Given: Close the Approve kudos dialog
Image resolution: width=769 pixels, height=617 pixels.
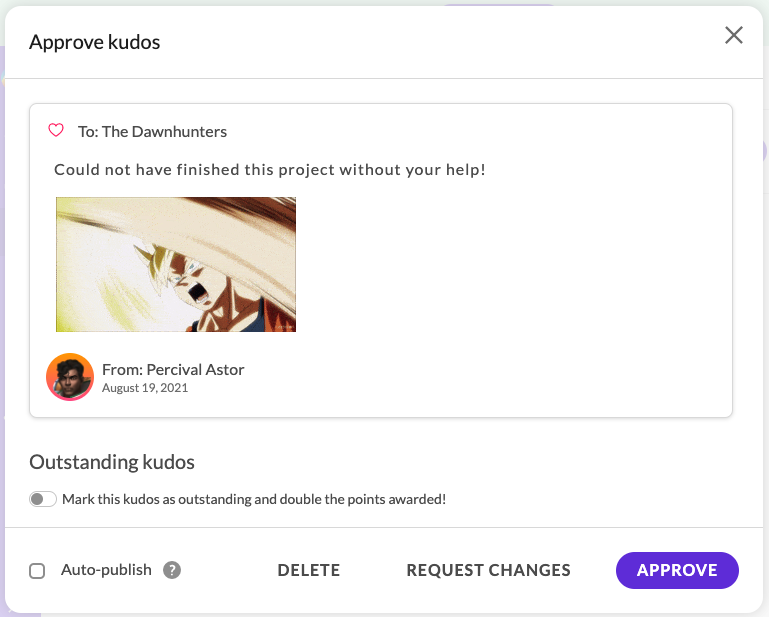Looking at the screenshot, I should 734,35.
